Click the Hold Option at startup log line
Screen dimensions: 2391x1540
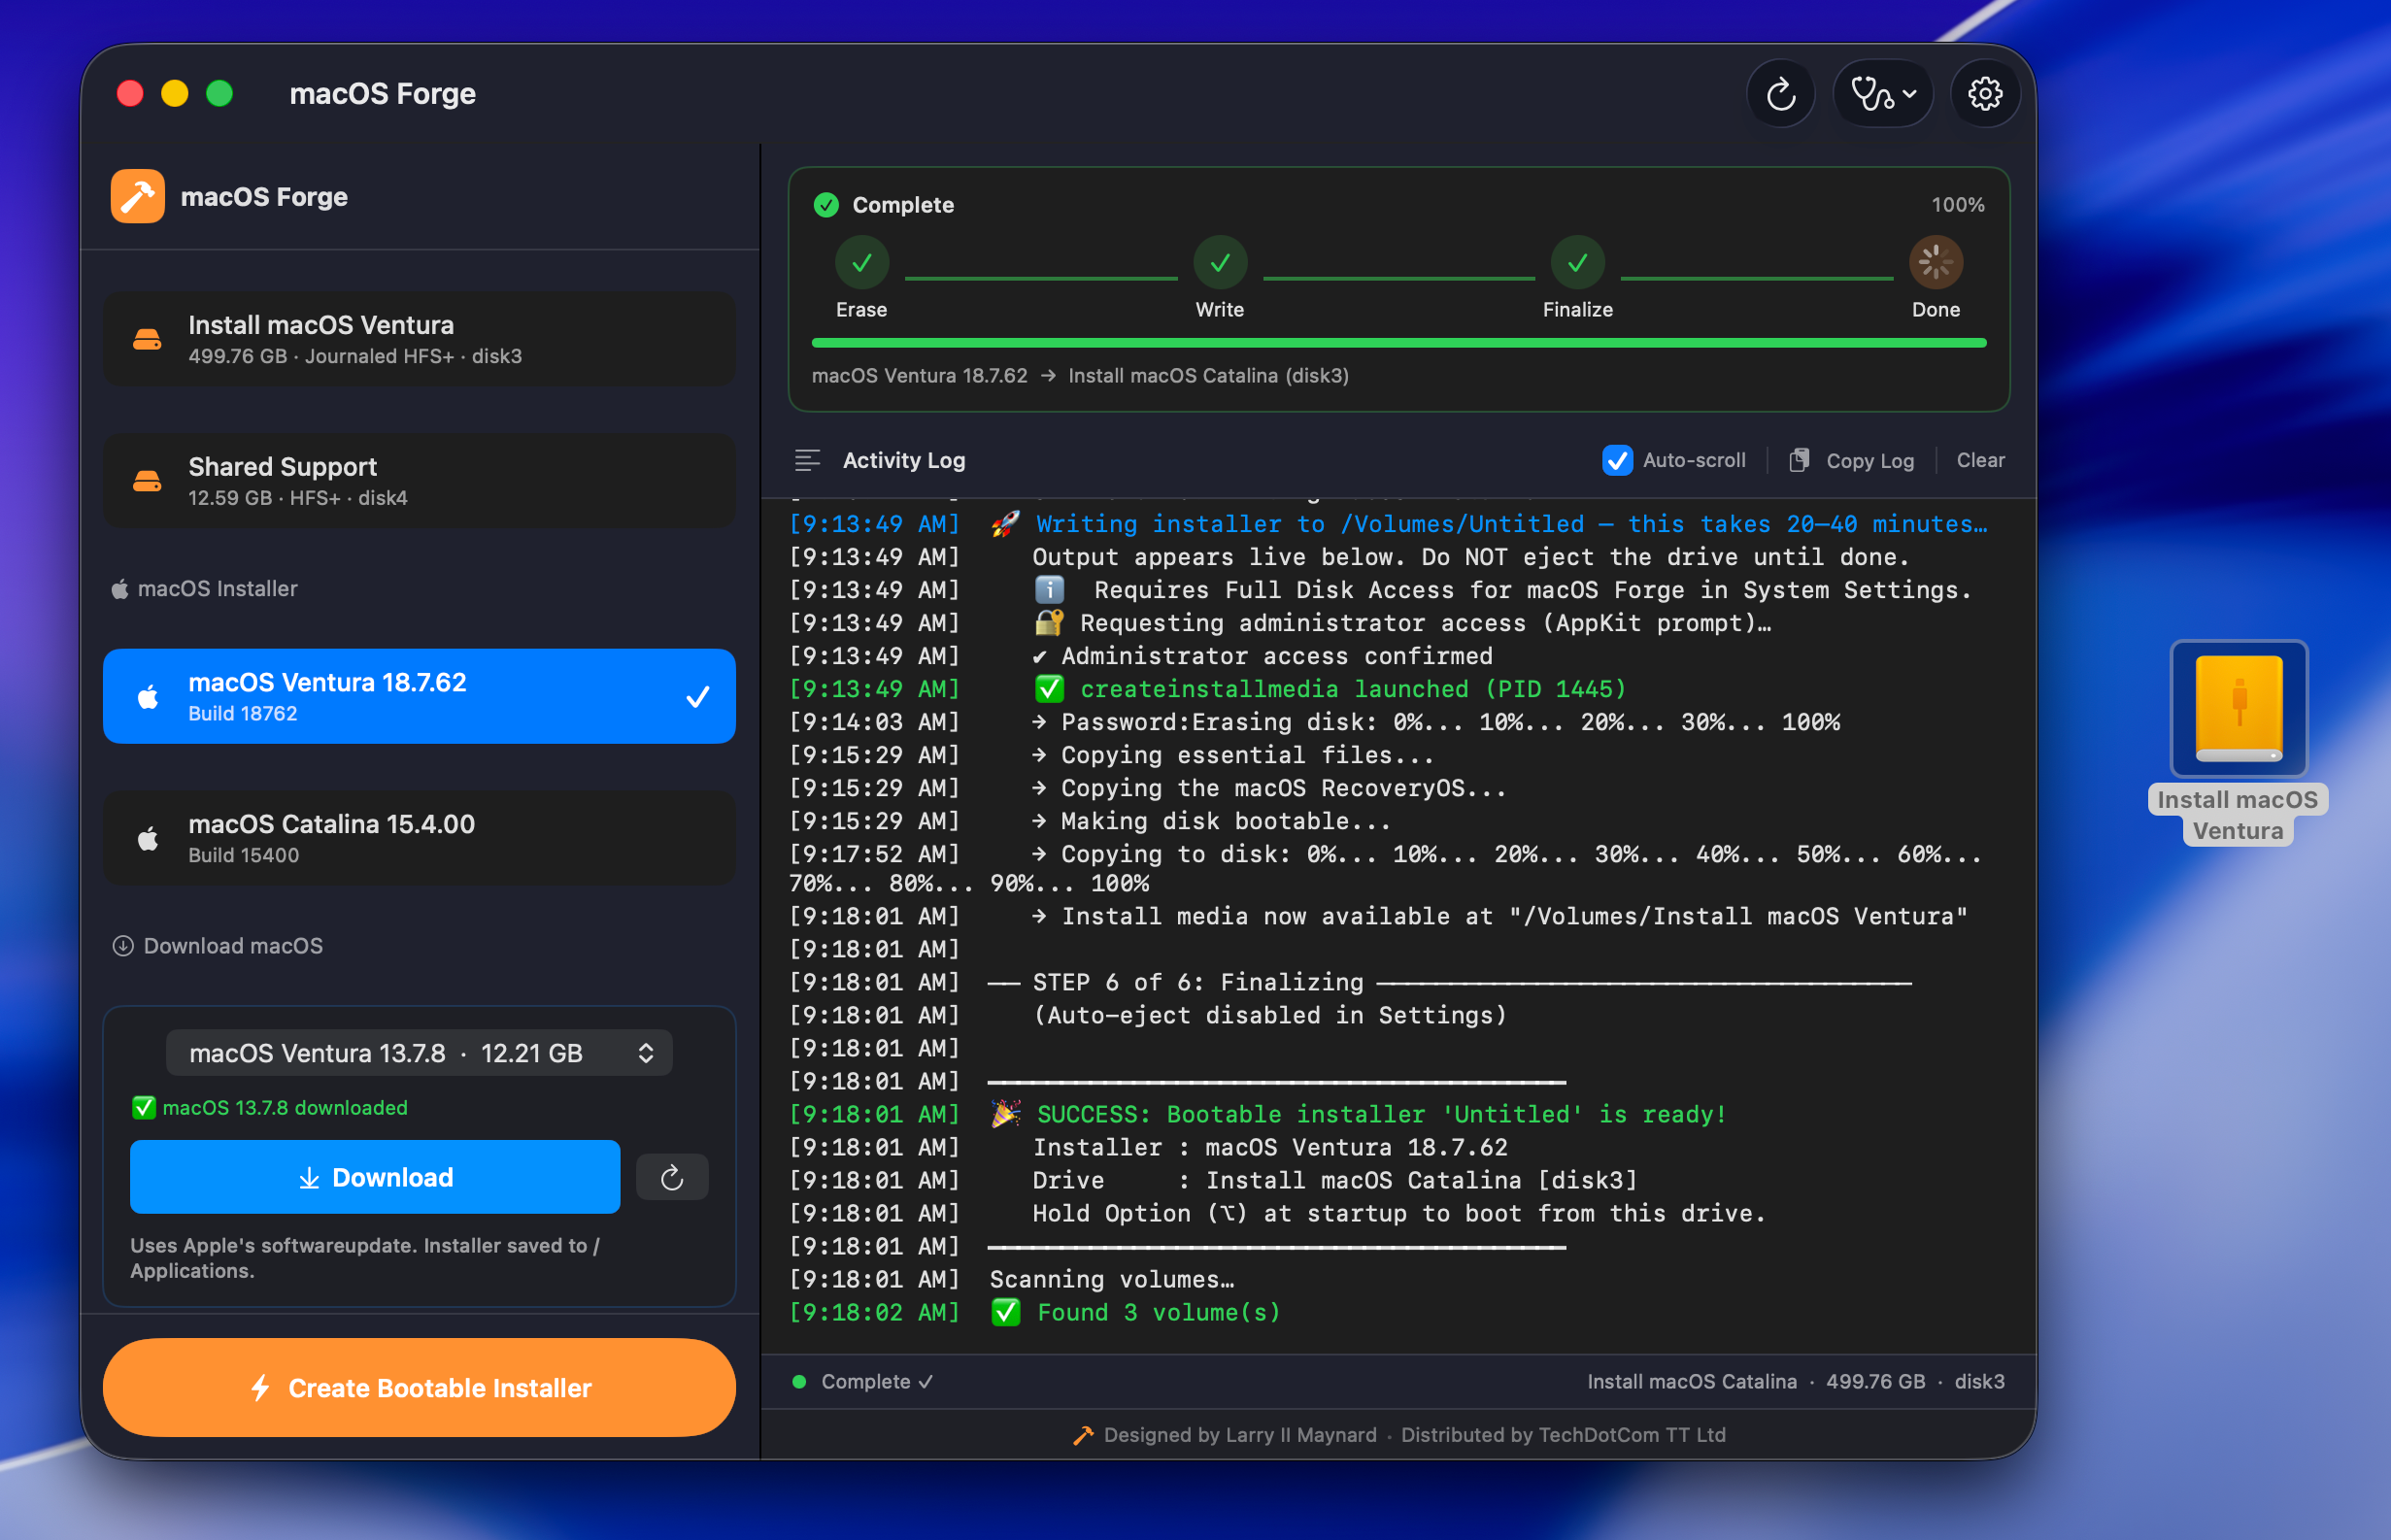(x=1277, y=1213)
